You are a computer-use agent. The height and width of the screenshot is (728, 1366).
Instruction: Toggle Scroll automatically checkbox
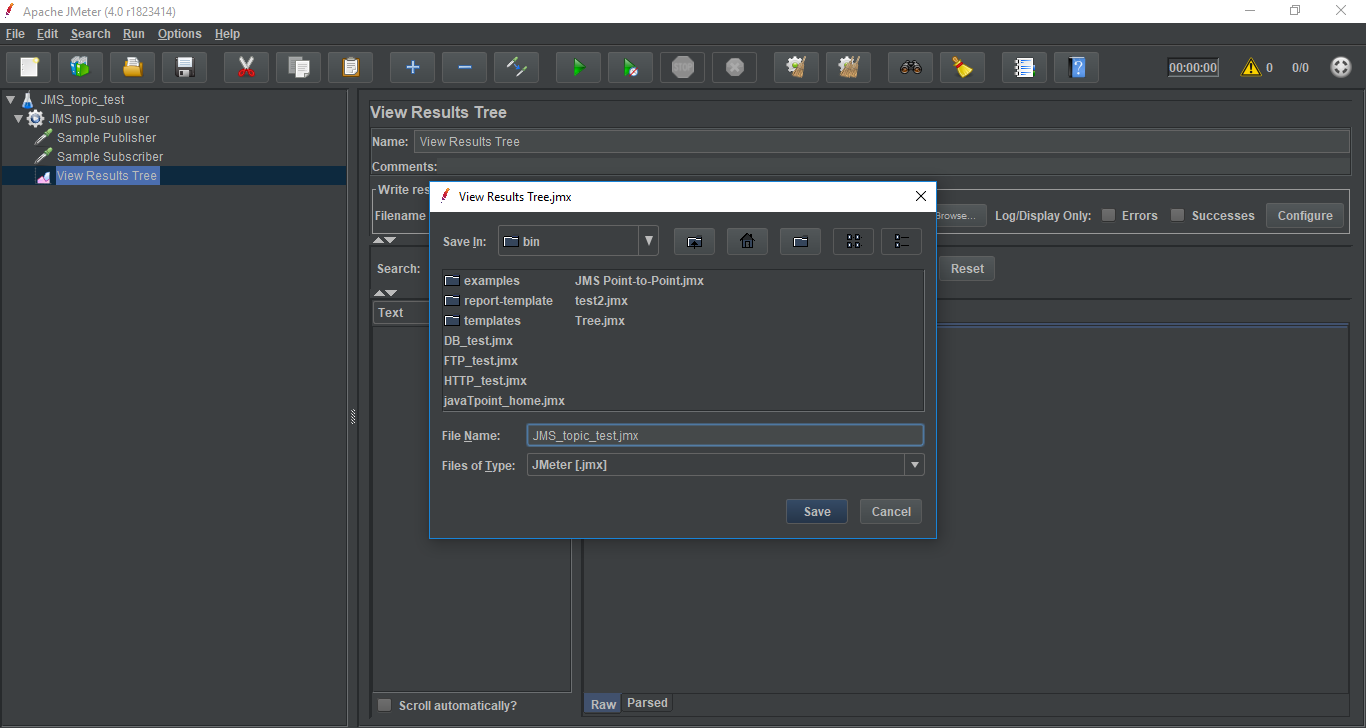pos(385,705)
